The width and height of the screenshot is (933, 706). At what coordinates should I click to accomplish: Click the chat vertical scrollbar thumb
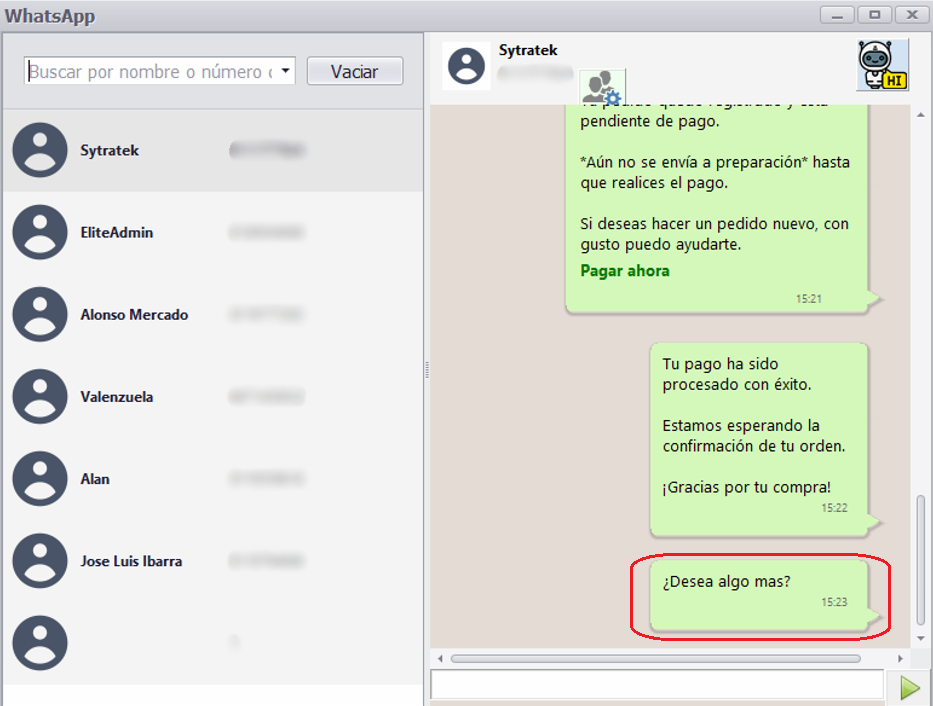(x=921, y=558)
